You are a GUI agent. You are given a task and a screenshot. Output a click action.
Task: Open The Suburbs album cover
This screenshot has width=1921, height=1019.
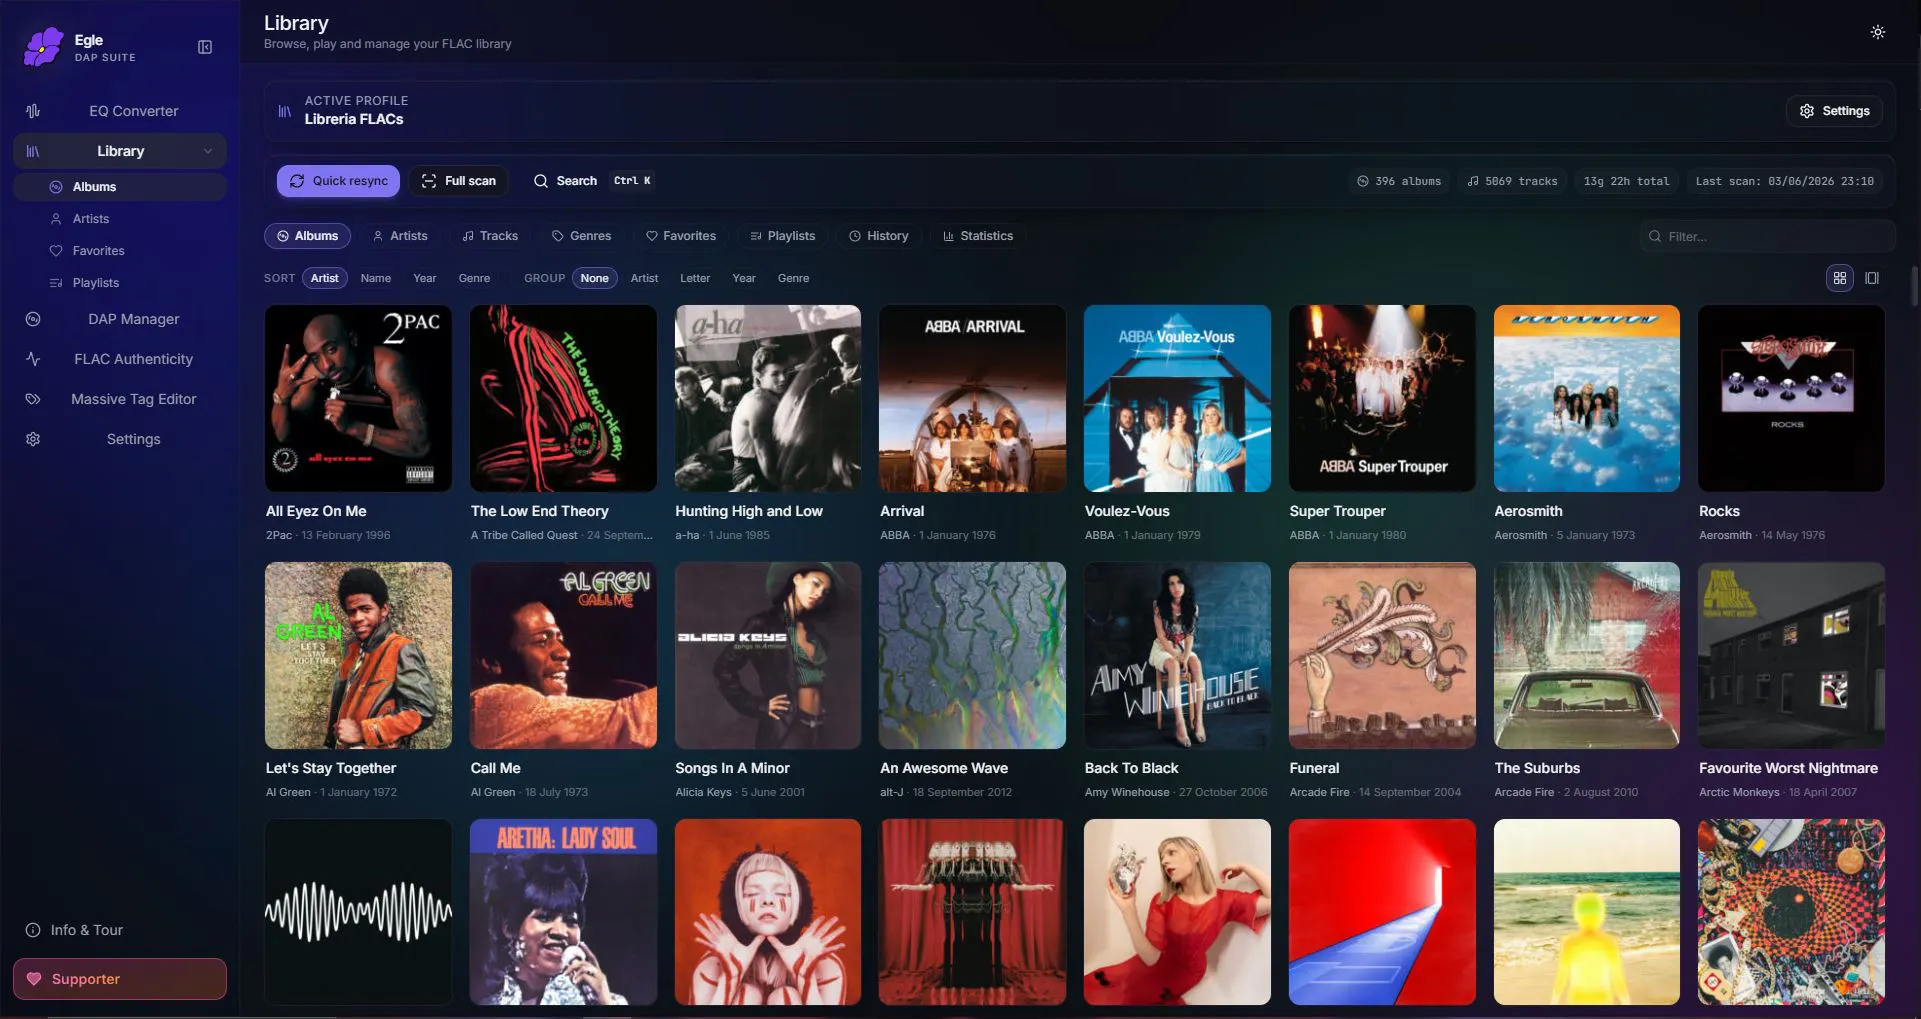(1587, 655)
